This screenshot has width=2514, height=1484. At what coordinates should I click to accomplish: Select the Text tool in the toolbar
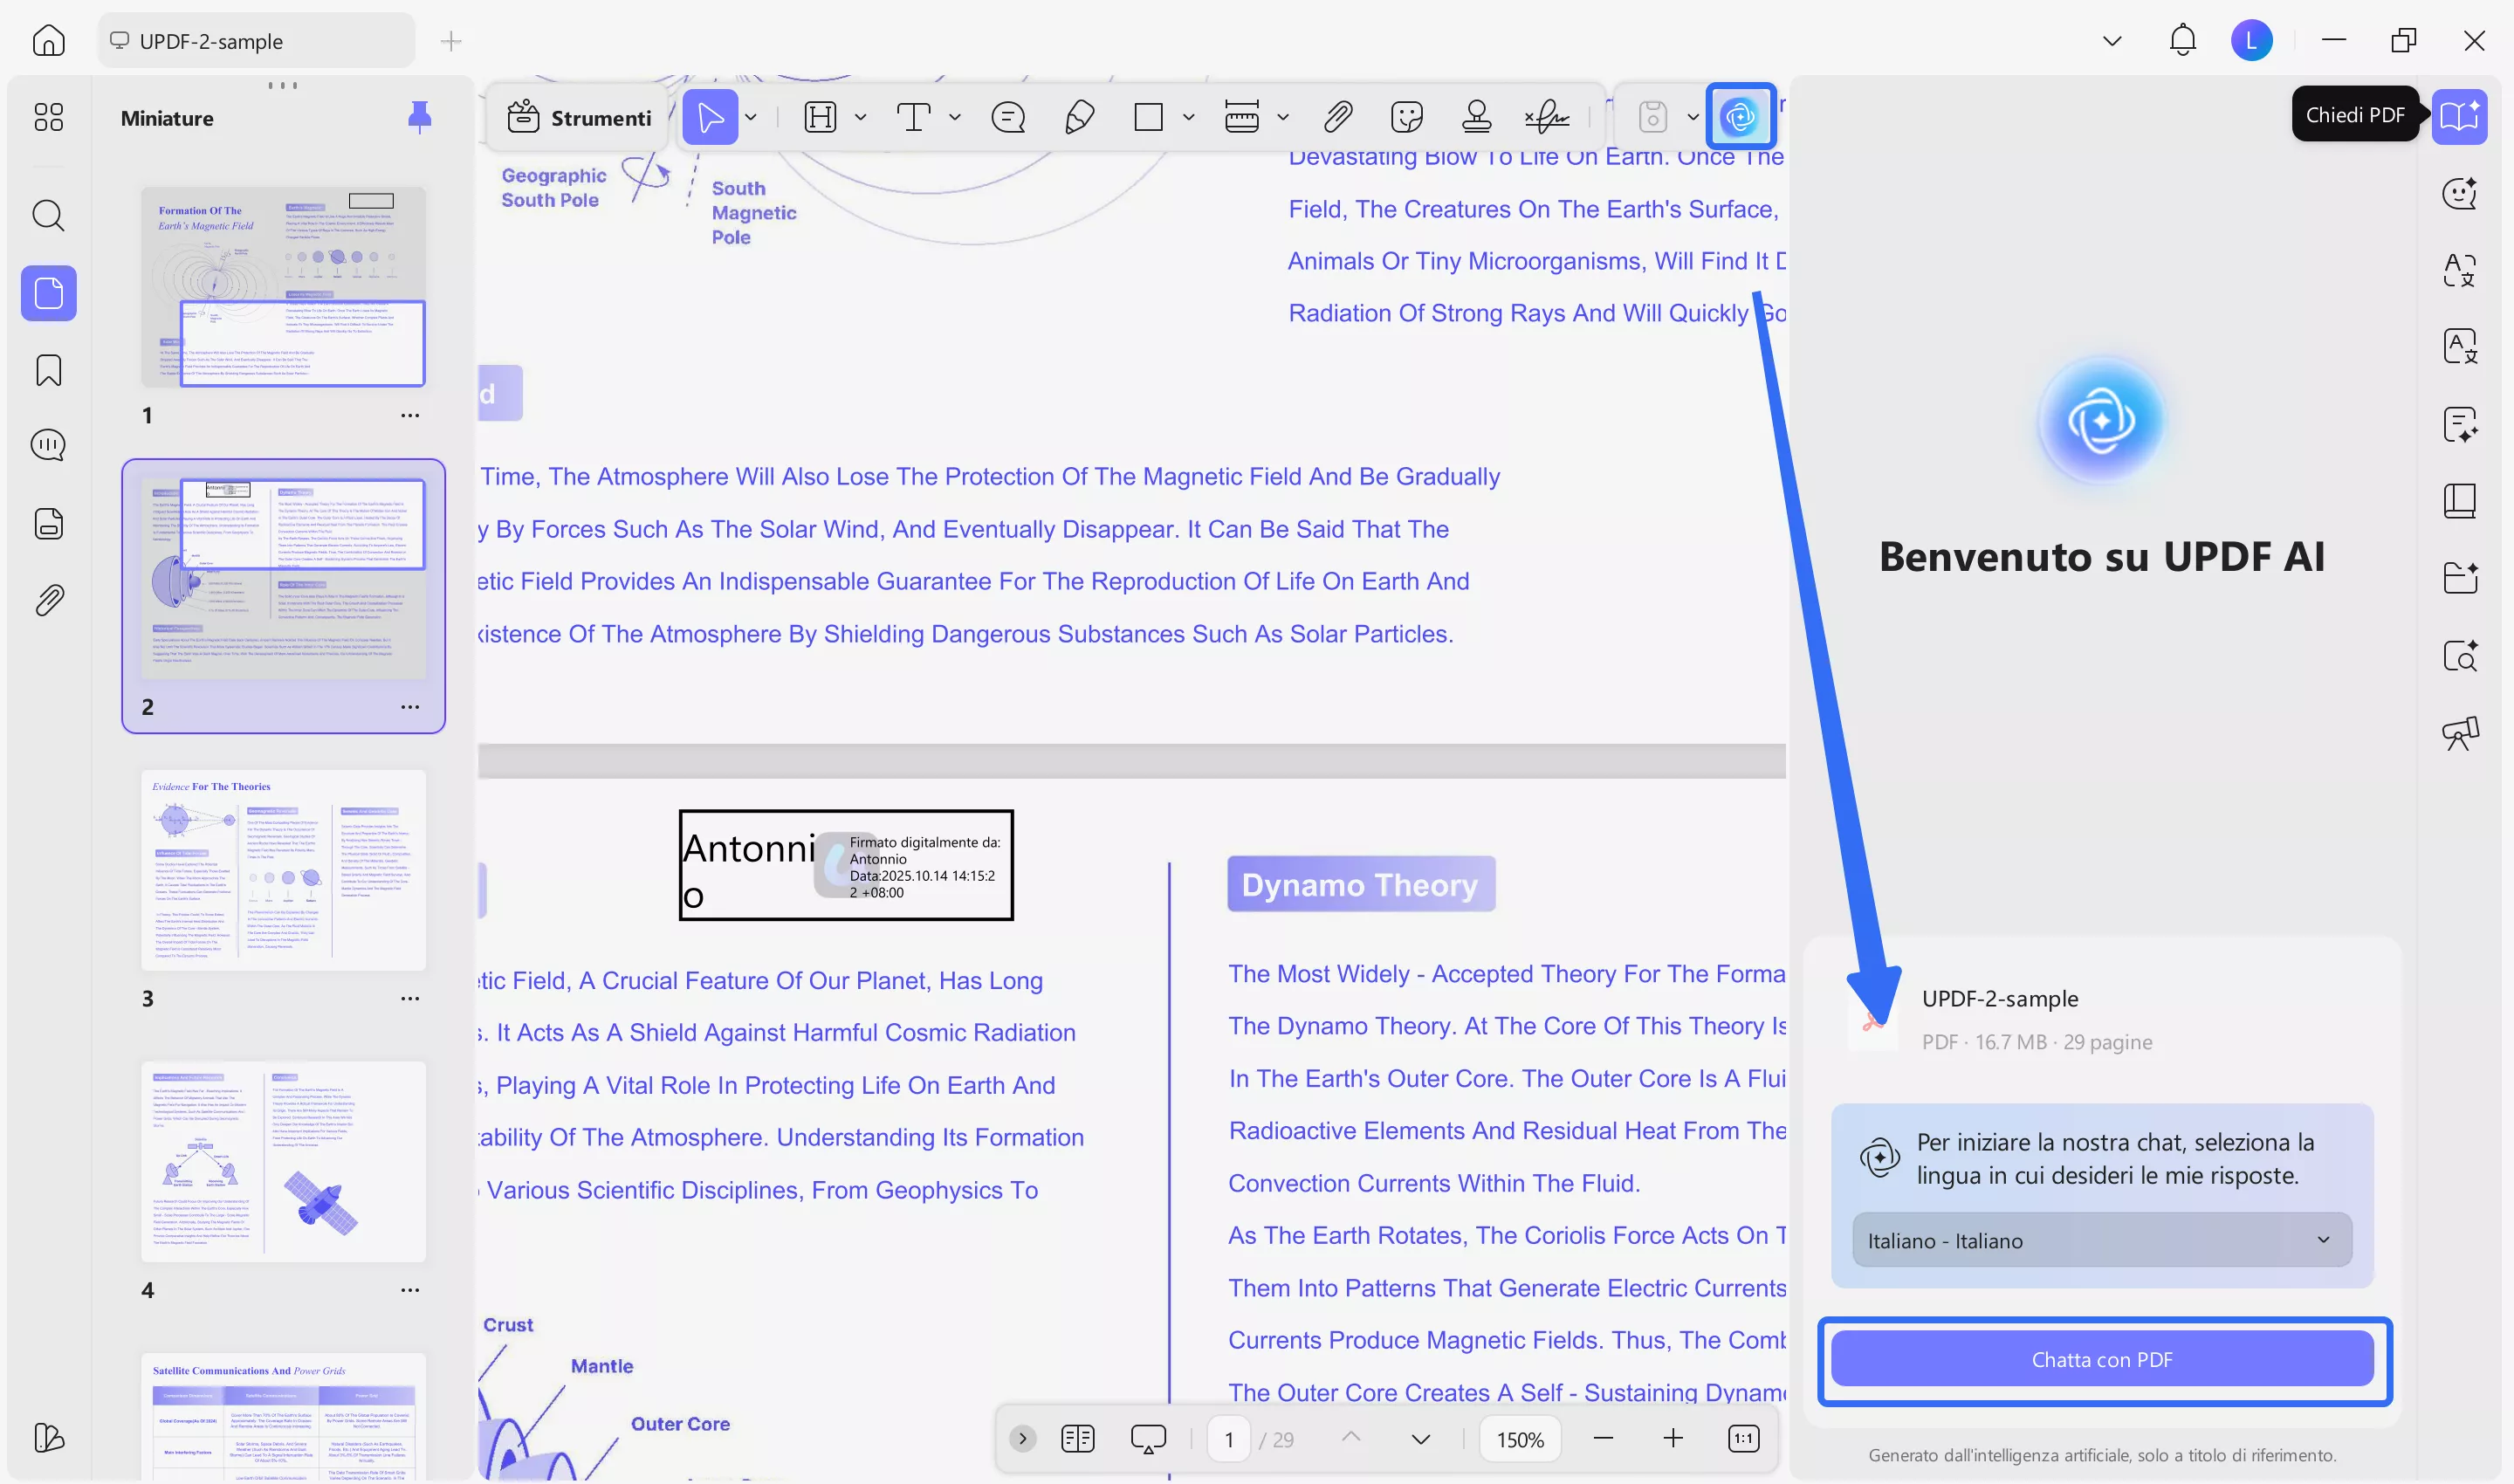click(915, 117)
